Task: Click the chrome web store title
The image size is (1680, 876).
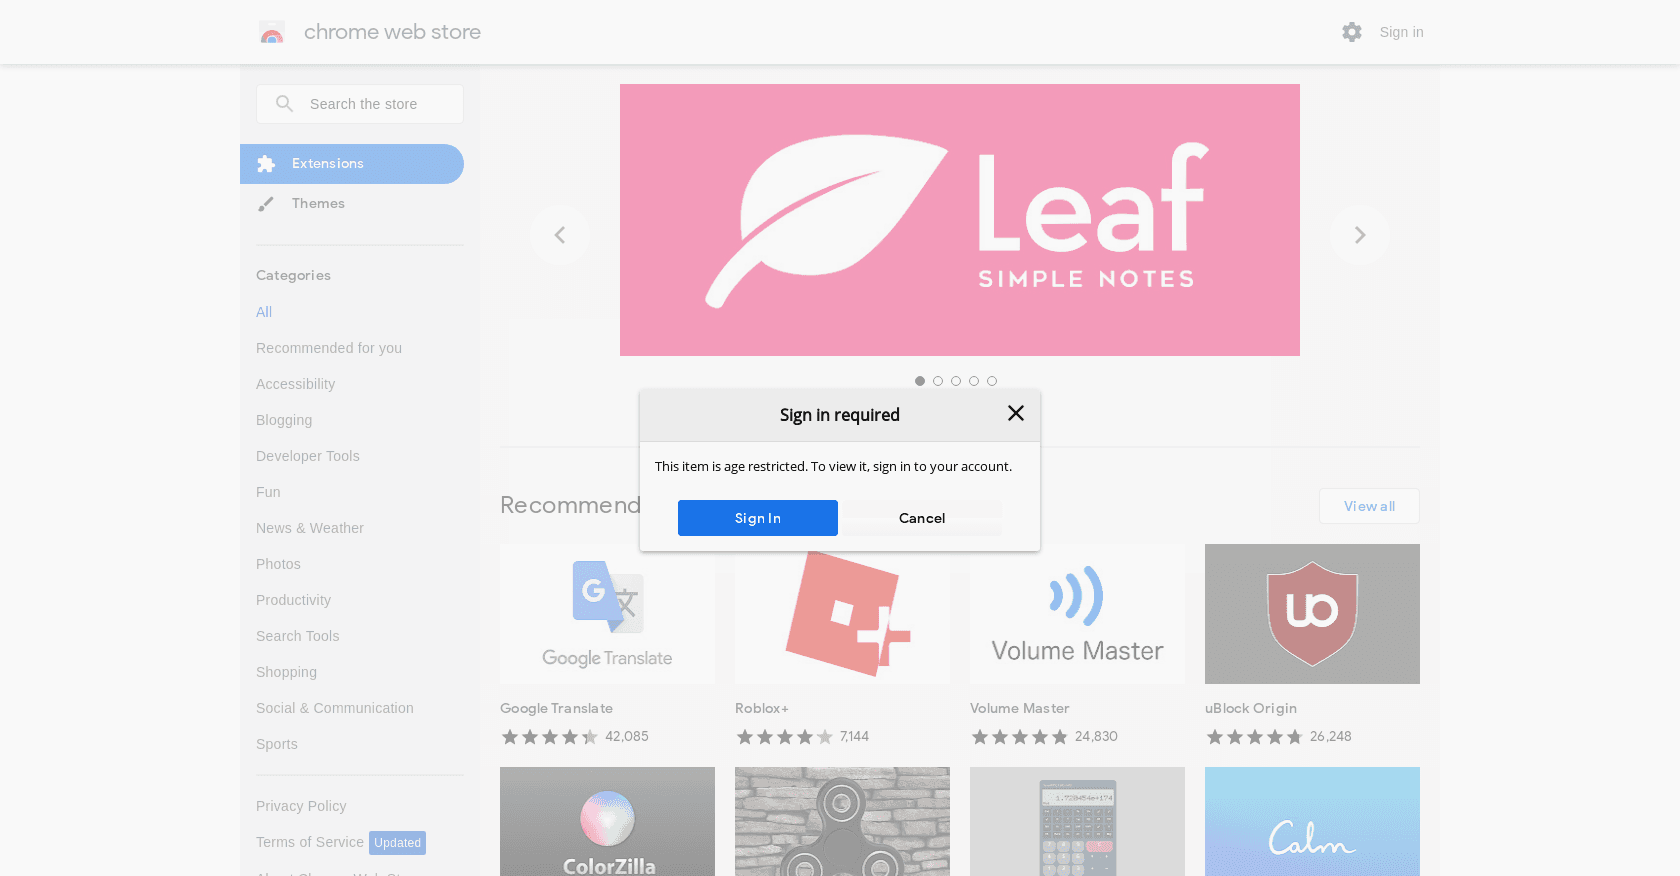Action: coord(392,32)
